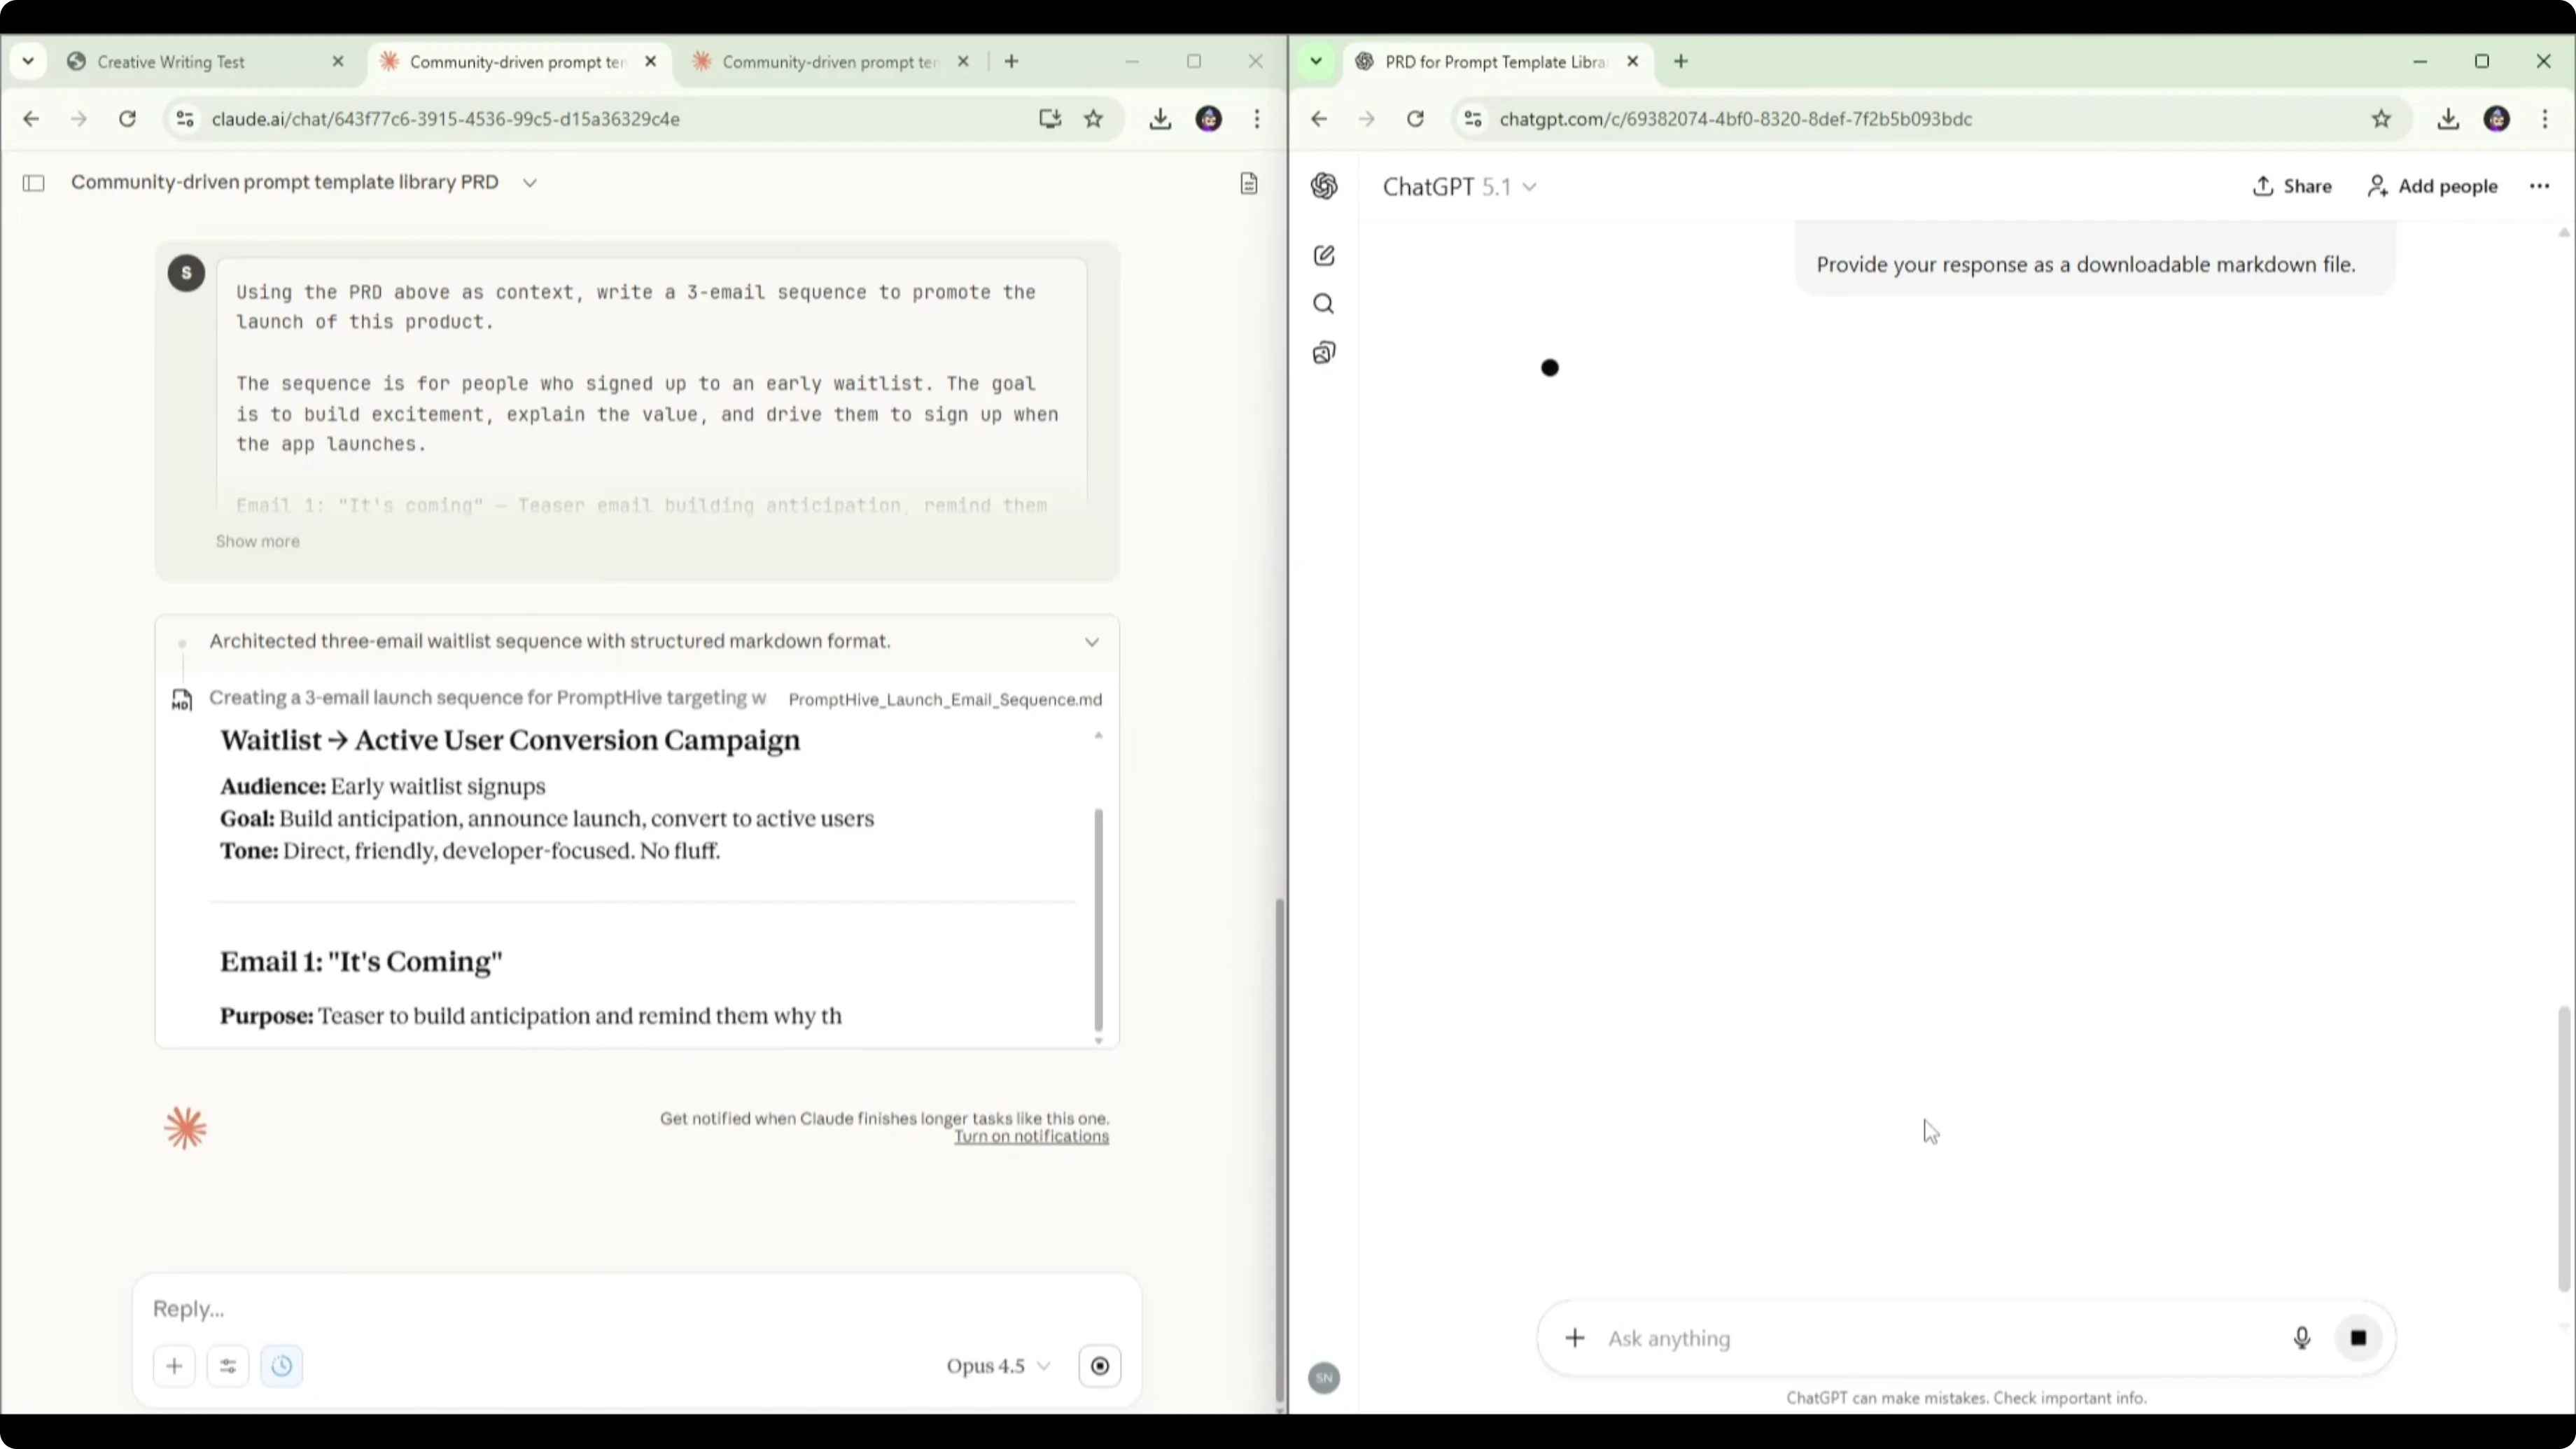This screenshot has width=2576, height=1449.
Task: Click the Turn on notifications link
Action: point(1032,1137)
